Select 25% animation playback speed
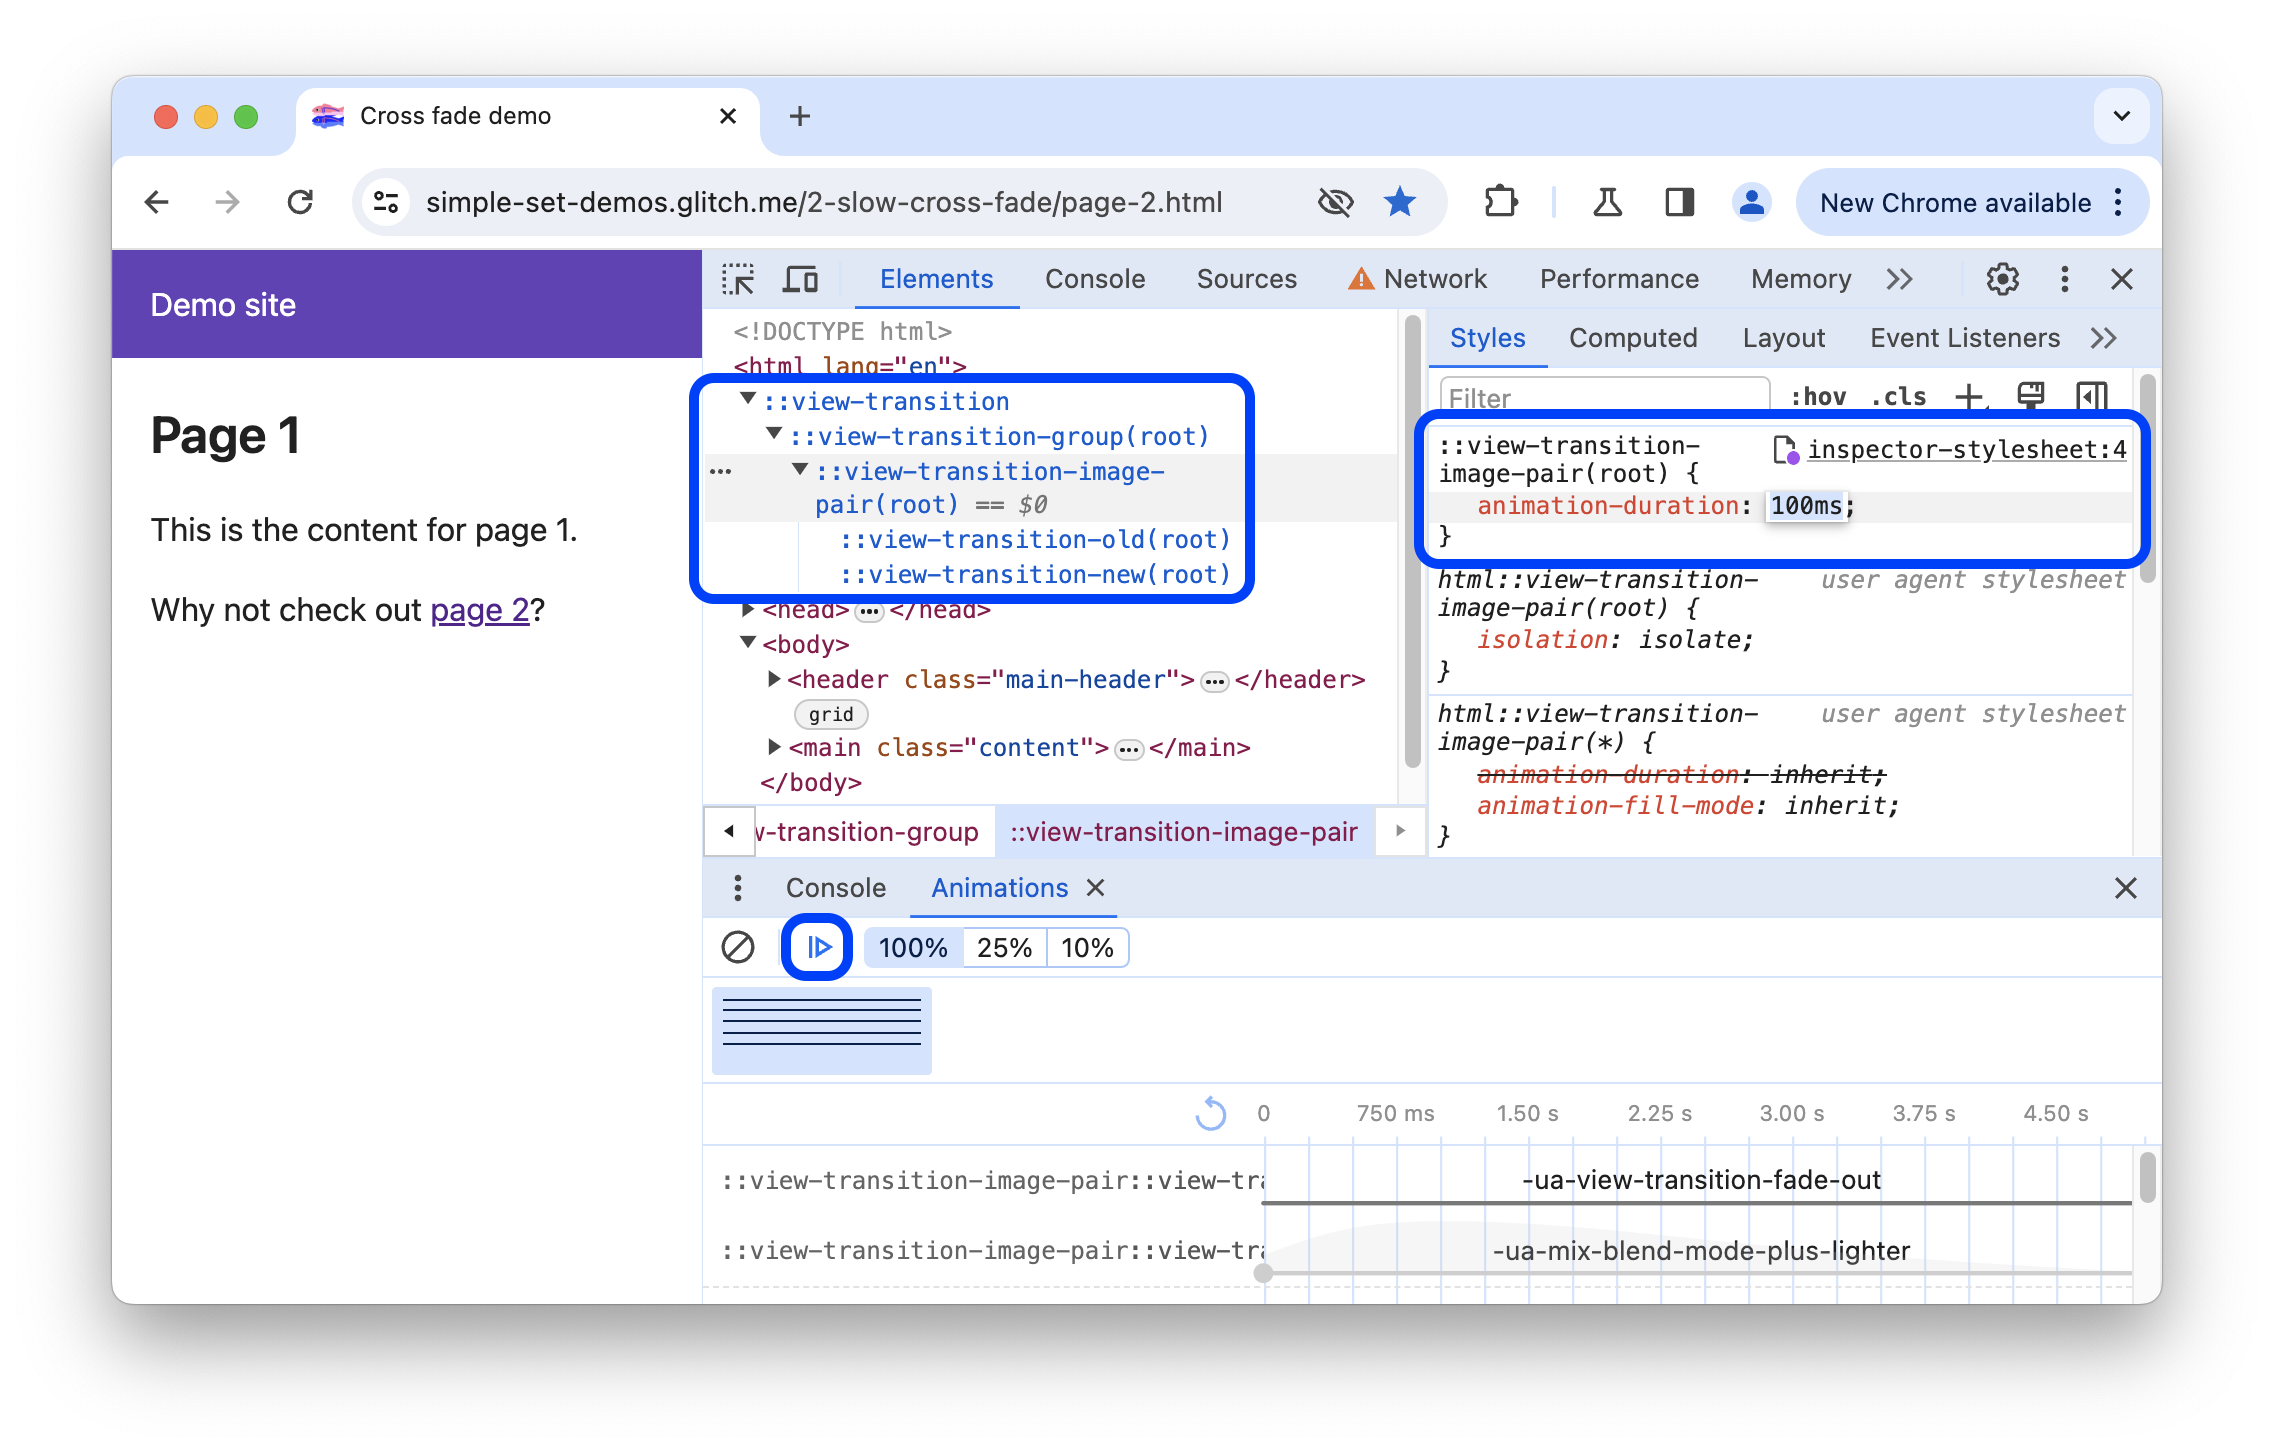The image size is (2274, 1452). [1004, 948]
